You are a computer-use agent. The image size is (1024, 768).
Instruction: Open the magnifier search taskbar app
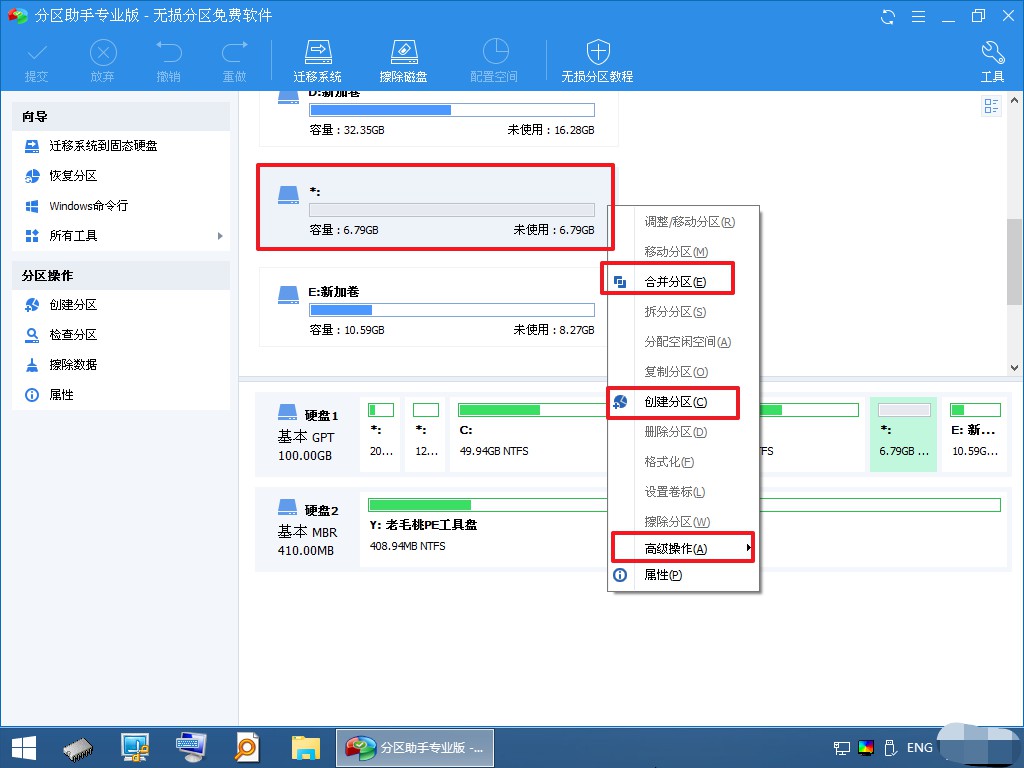tap(248, 748)
